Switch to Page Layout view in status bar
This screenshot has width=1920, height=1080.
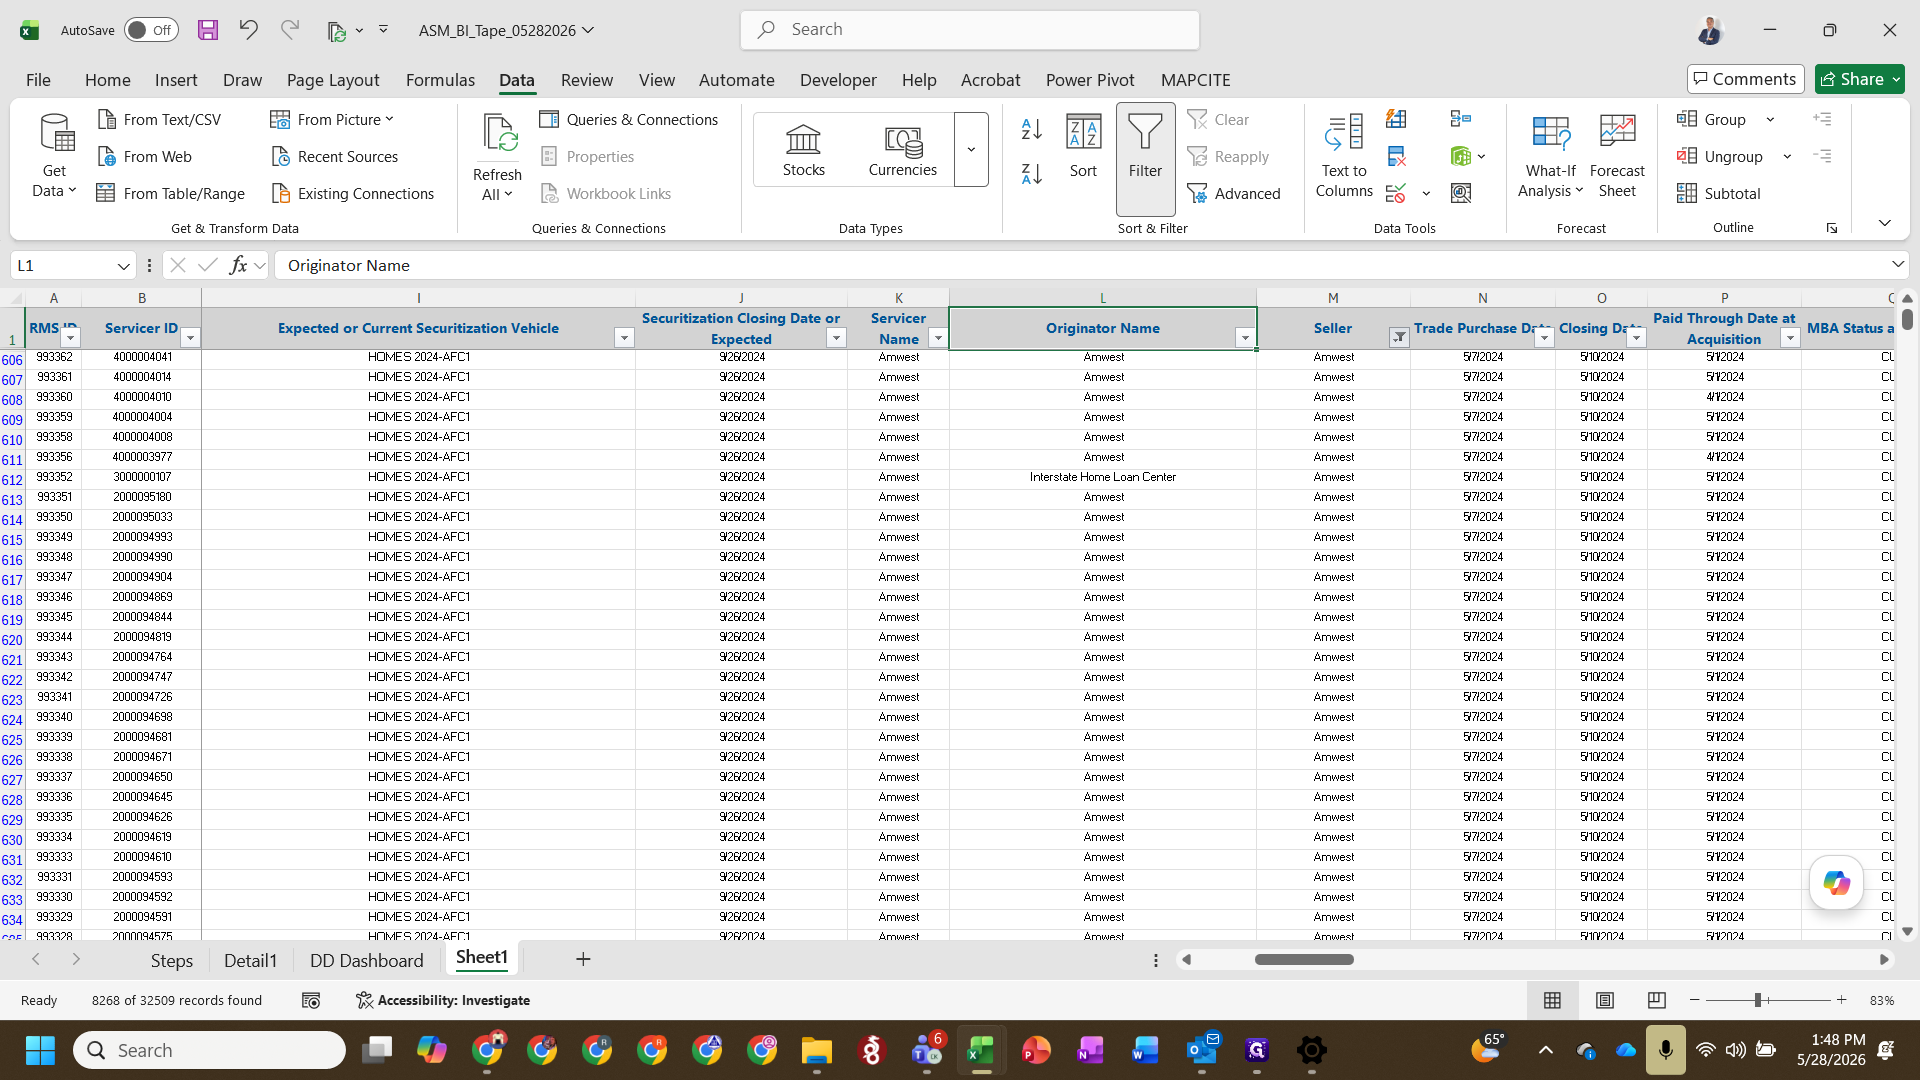point(1604,1000)
